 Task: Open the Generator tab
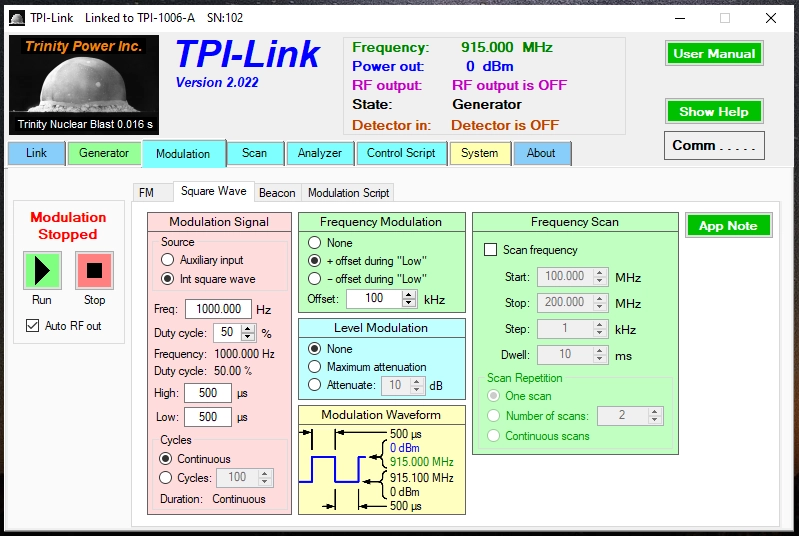pos(104,153)
